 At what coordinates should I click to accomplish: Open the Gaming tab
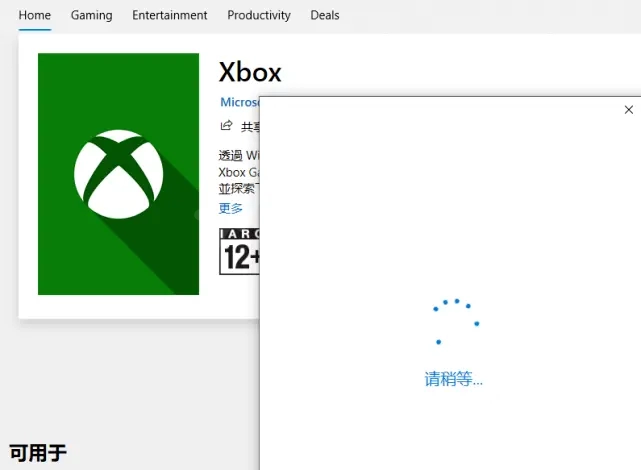91,15
